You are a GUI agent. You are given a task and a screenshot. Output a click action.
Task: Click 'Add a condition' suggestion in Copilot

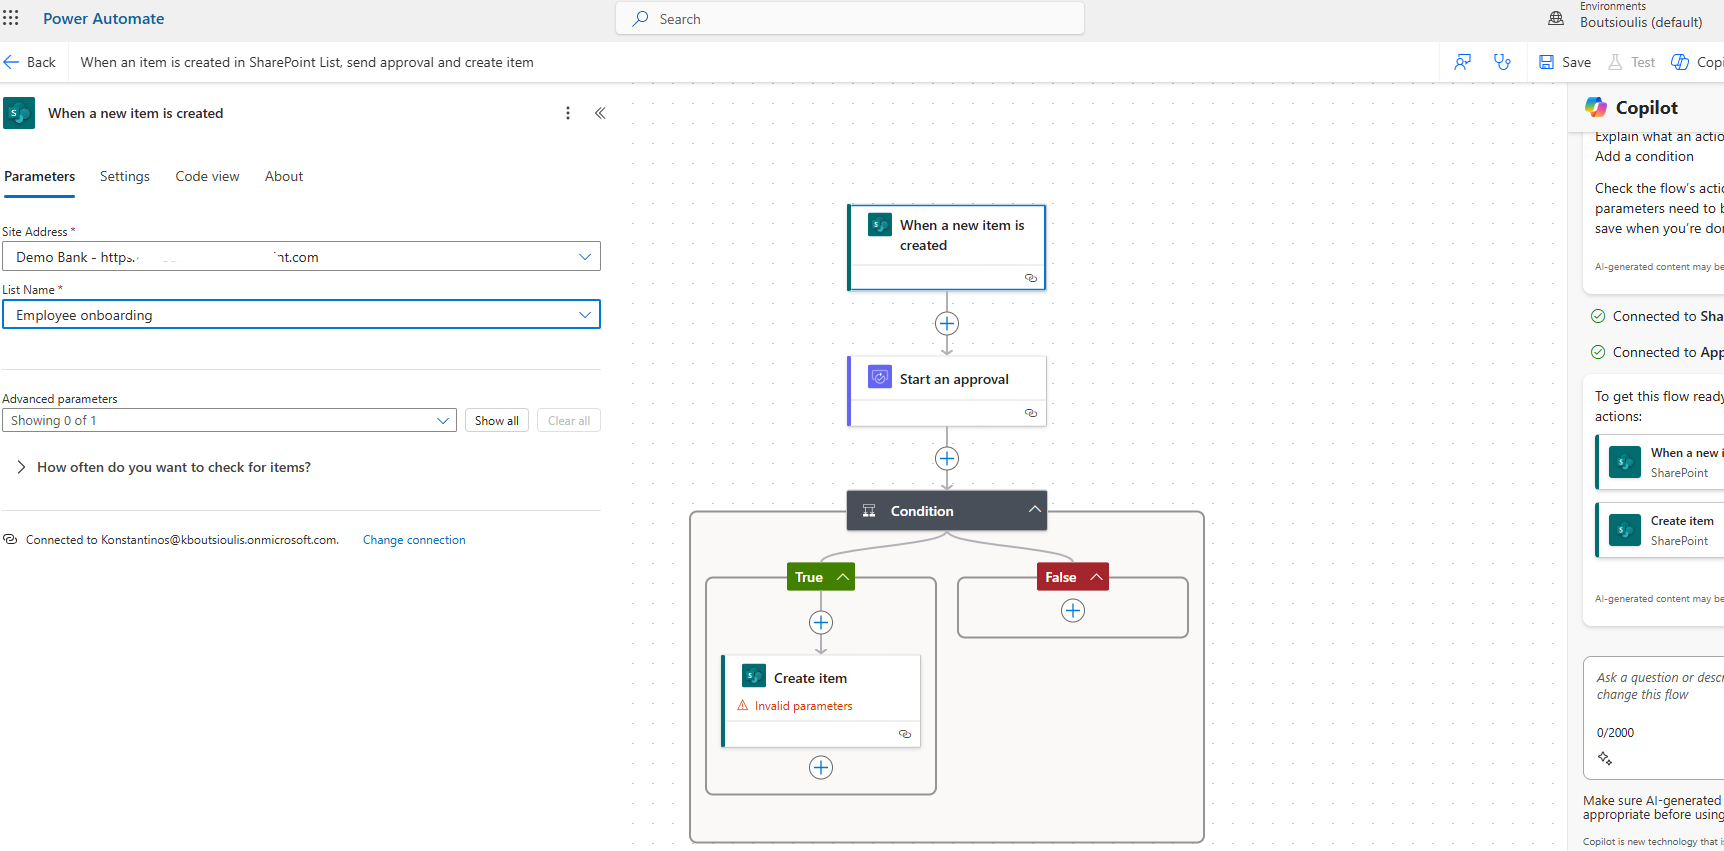click(x=1644, y=156)
